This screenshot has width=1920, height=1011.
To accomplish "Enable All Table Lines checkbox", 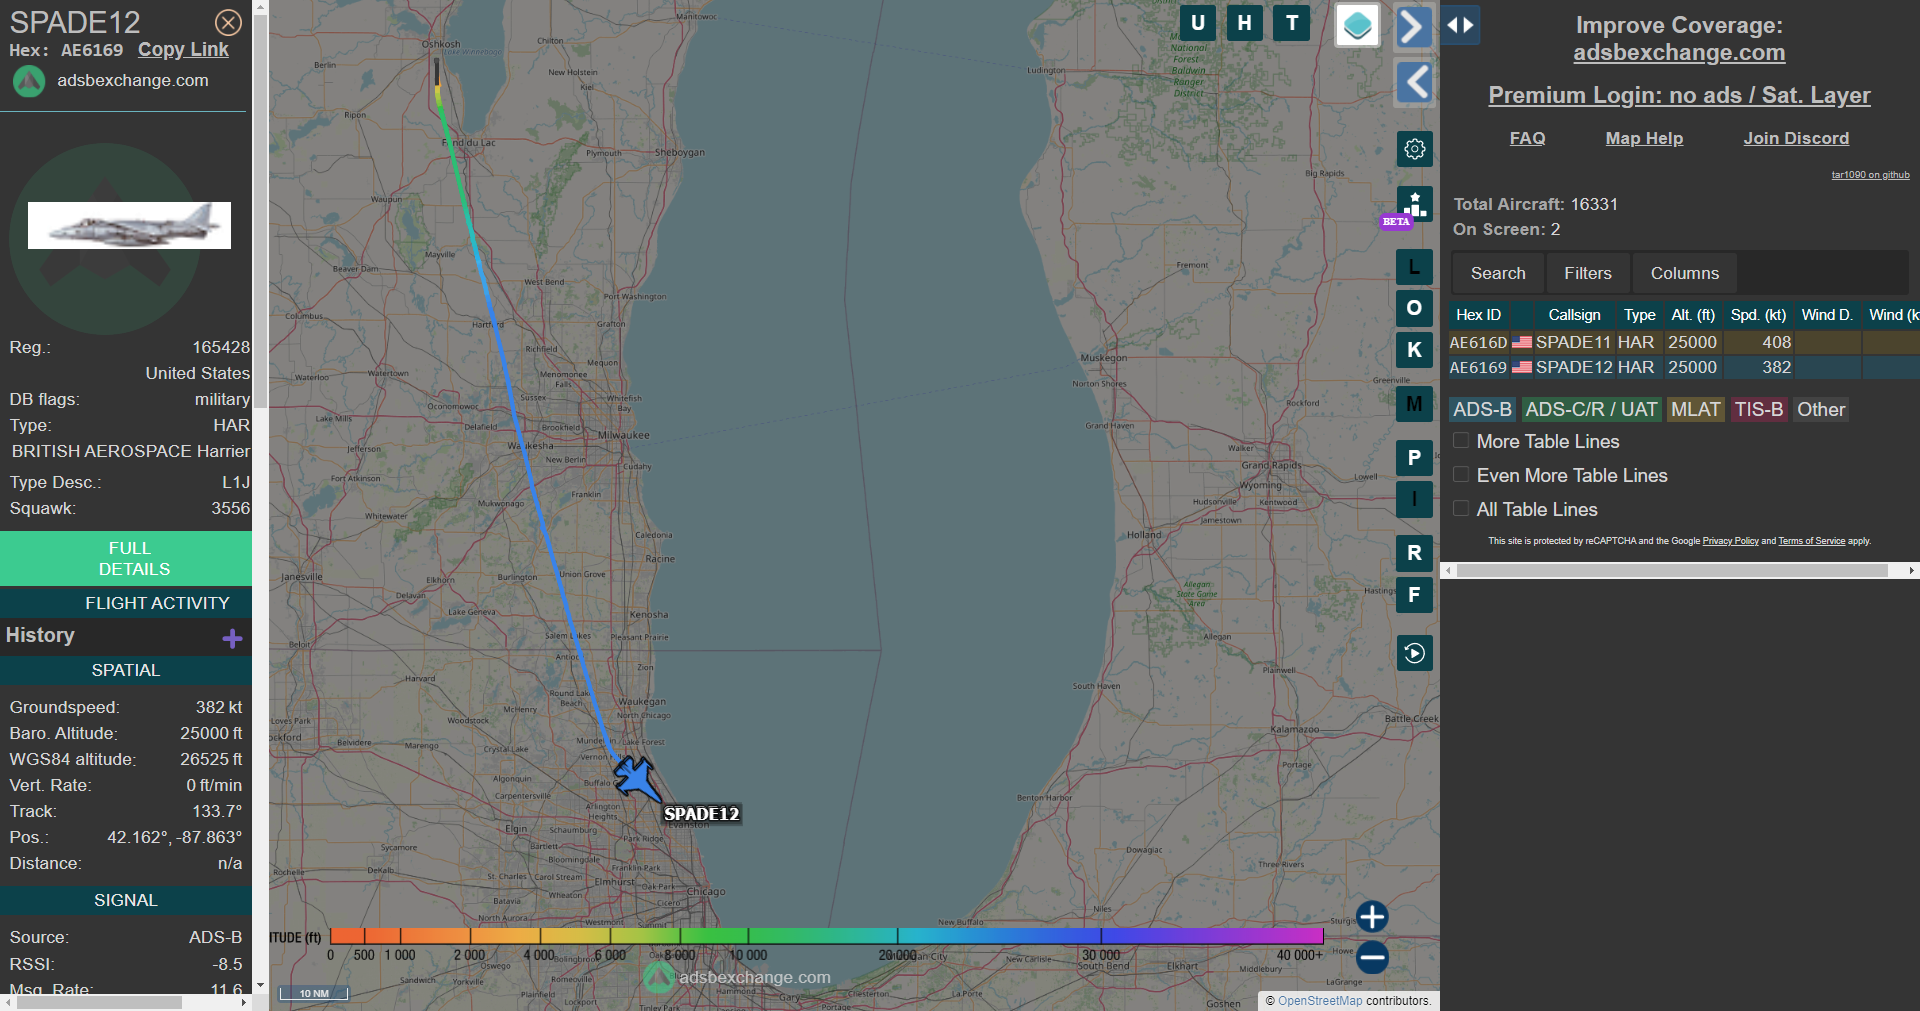I will coord(1461,509).
